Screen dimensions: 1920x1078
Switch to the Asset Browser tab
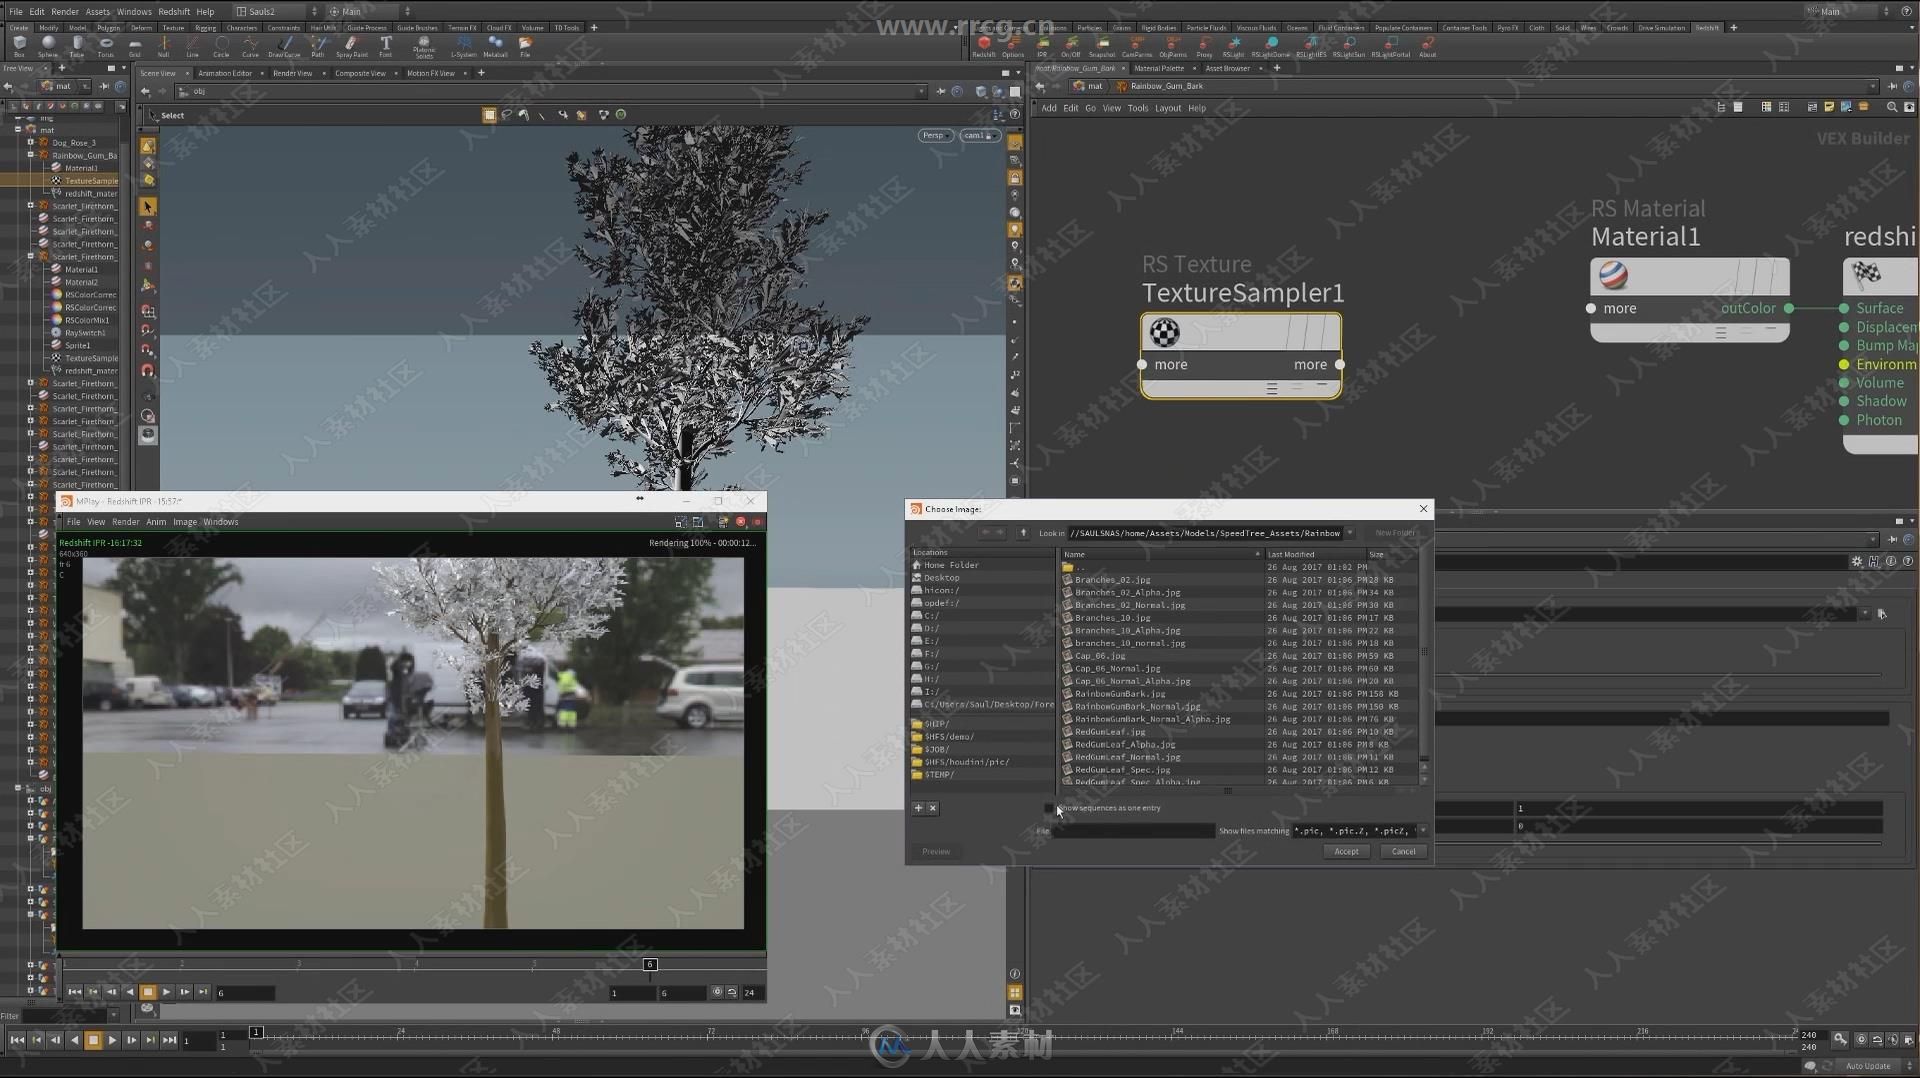coord(1227,68)
